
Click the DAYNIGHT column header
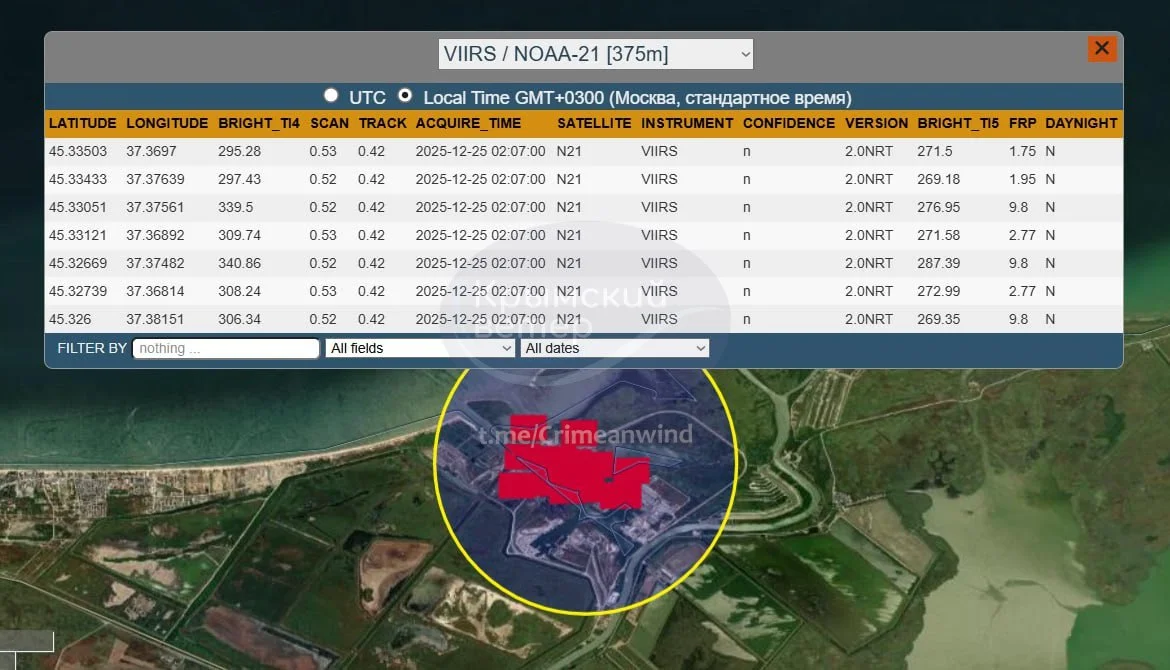[1081, 123]
